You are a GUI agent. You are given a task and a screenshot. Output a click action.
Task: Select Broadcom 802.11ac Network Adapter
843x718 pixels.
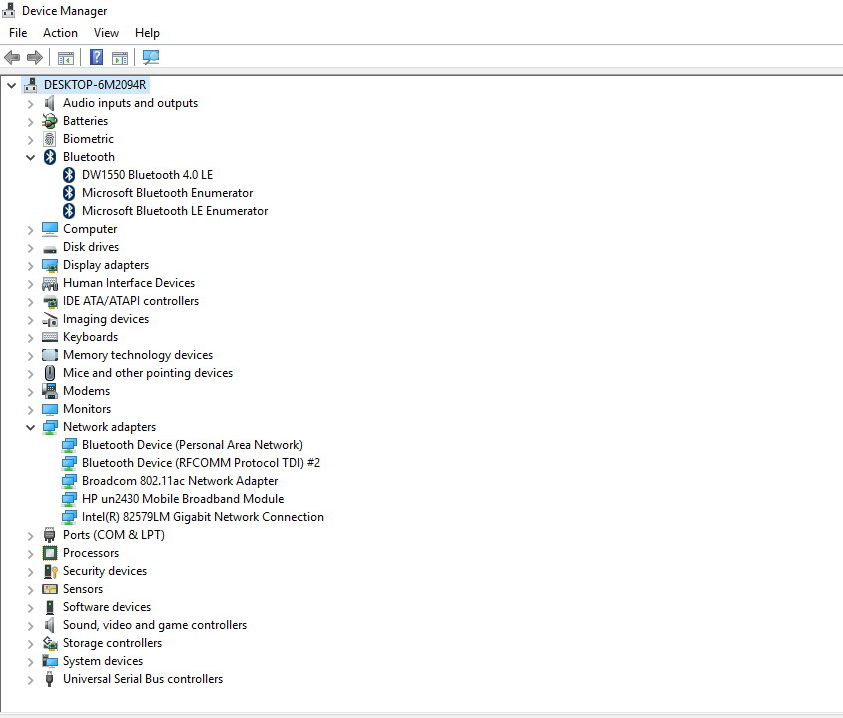(180, 481)
